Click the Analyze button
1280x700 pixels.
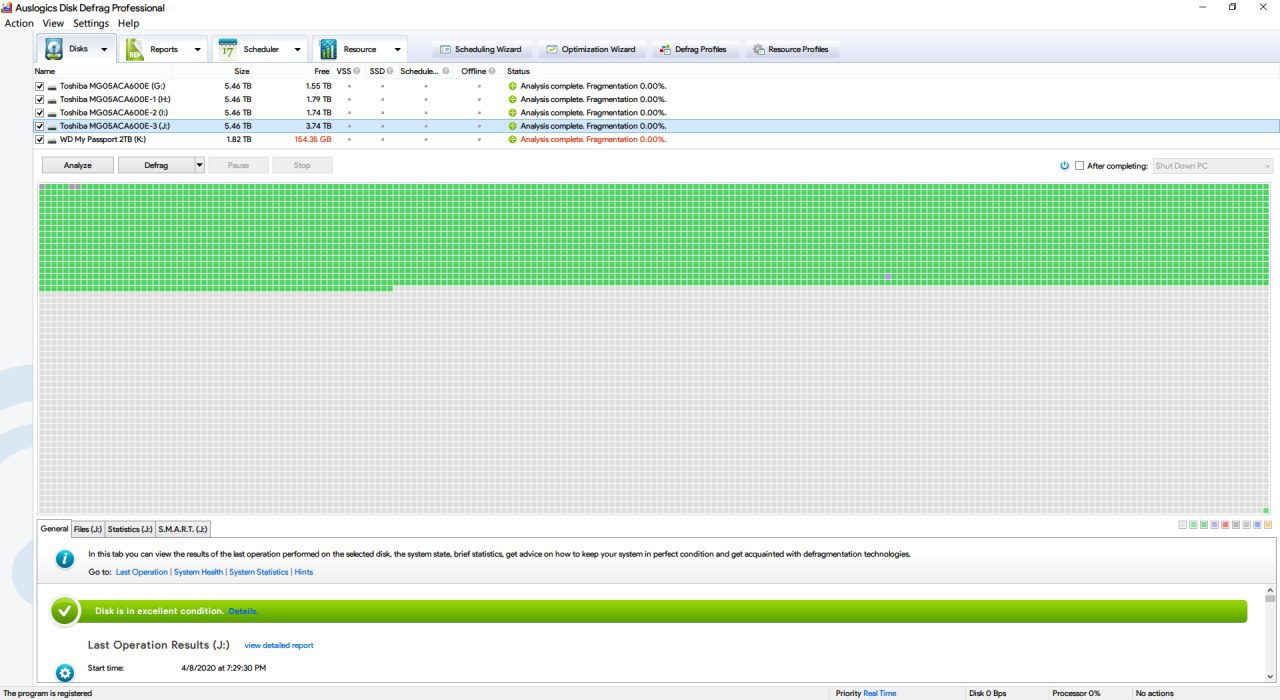78,165
